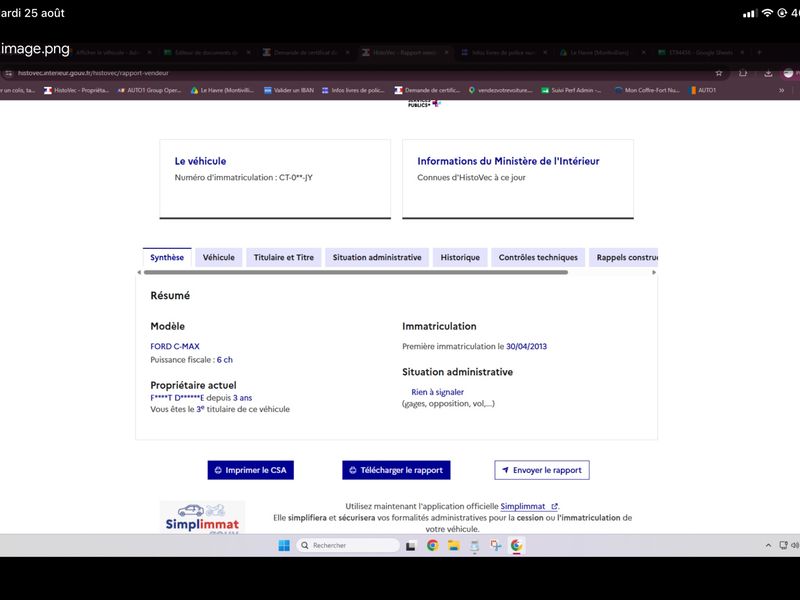The width and height of the screenshot is (800, 600).
Task: Click the tab strip horizontal scrollbar
Action: pyautogui.click(x=356, y=272)
